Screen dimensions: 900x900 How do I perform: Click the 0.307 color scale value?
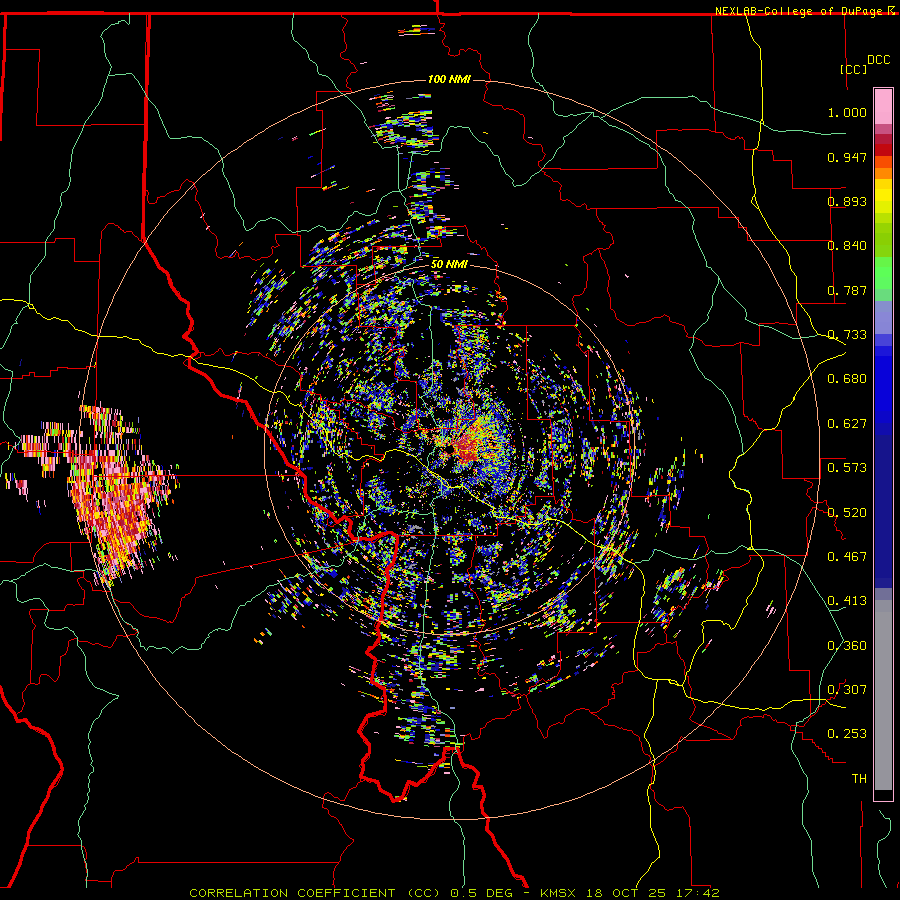click(x=847, y=690)
